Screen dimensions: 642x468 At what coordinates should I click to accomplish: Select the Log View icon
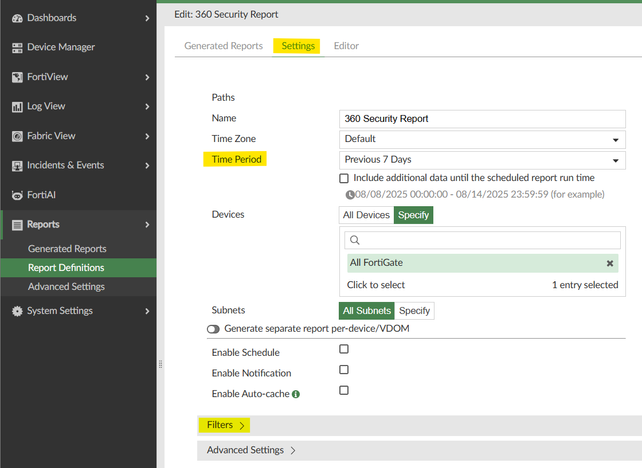17,106
